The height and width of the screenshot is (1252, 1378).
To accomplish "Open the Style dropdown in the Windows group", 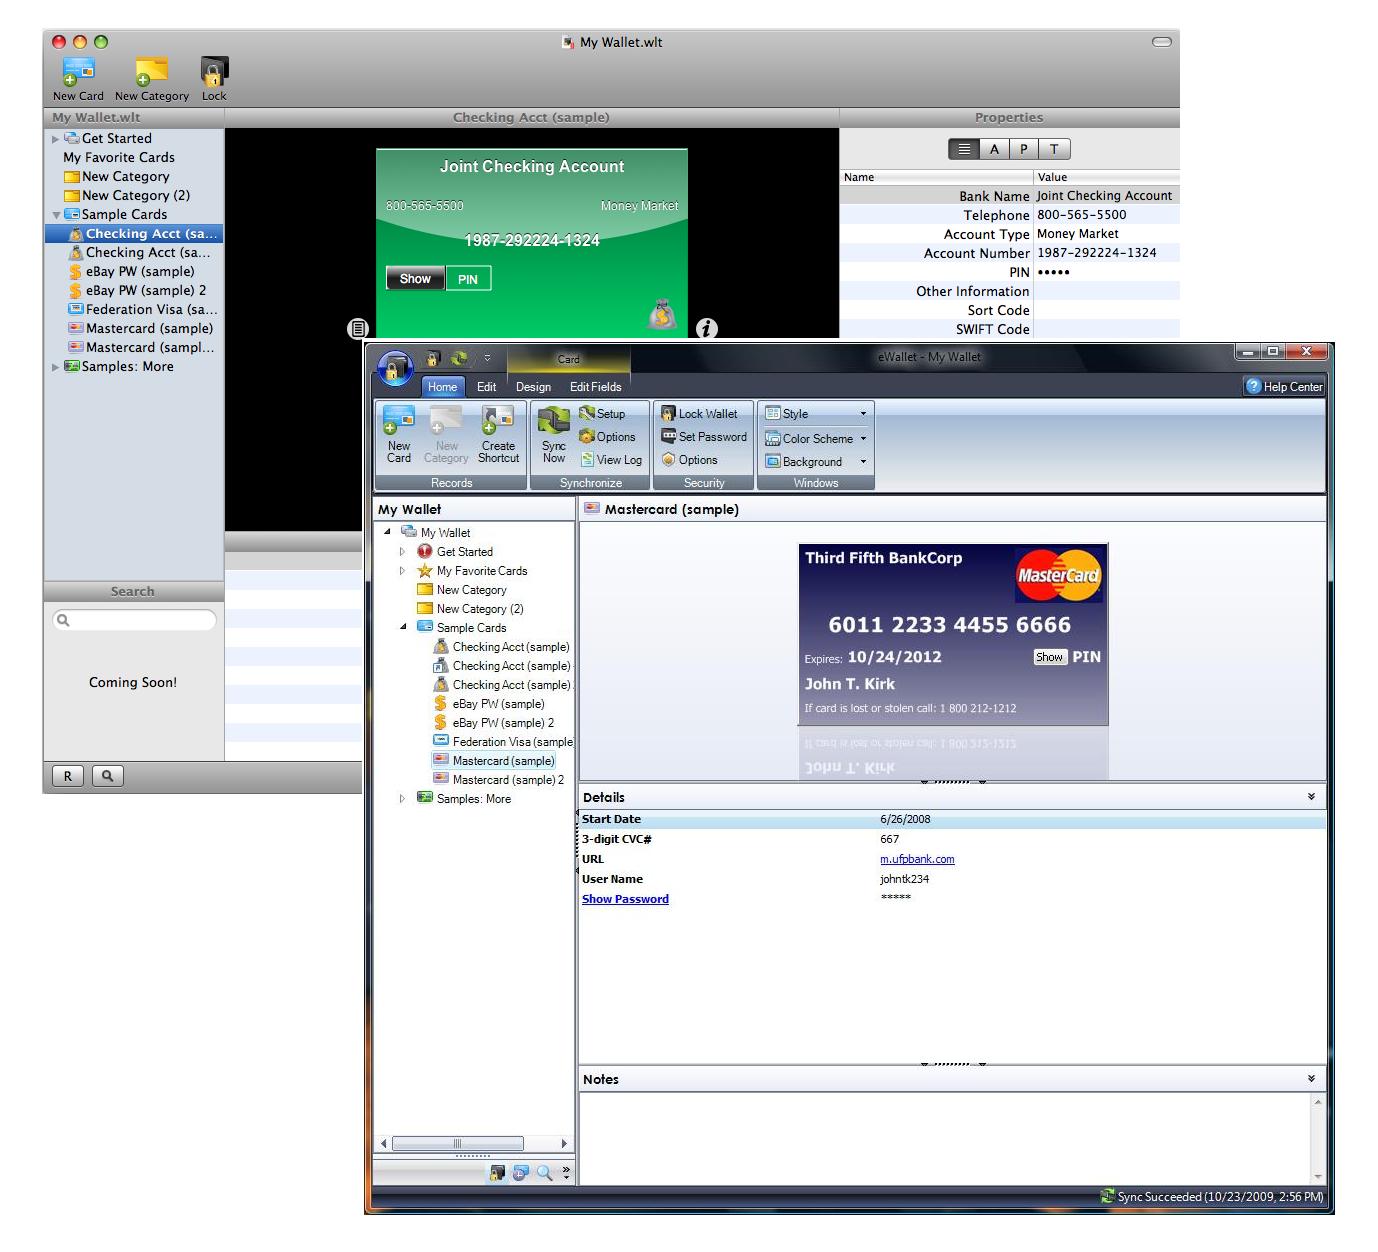I will (x=816, y=413).
